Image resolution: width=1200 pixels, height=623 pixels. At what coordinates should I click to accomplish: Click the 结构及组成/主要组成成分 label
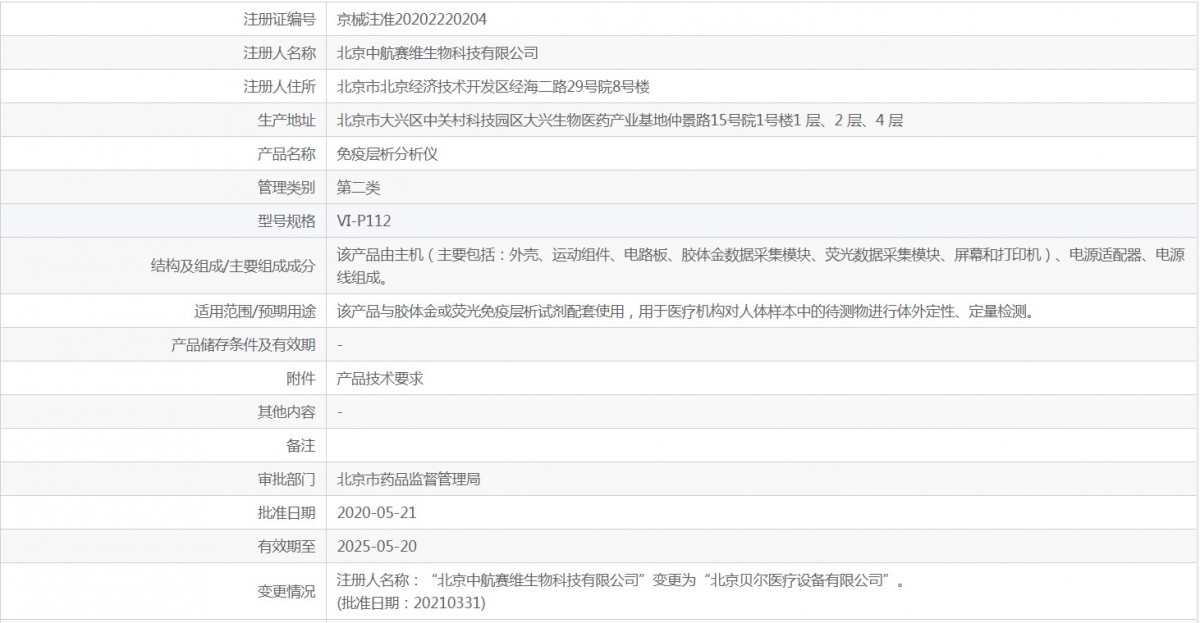232,266
